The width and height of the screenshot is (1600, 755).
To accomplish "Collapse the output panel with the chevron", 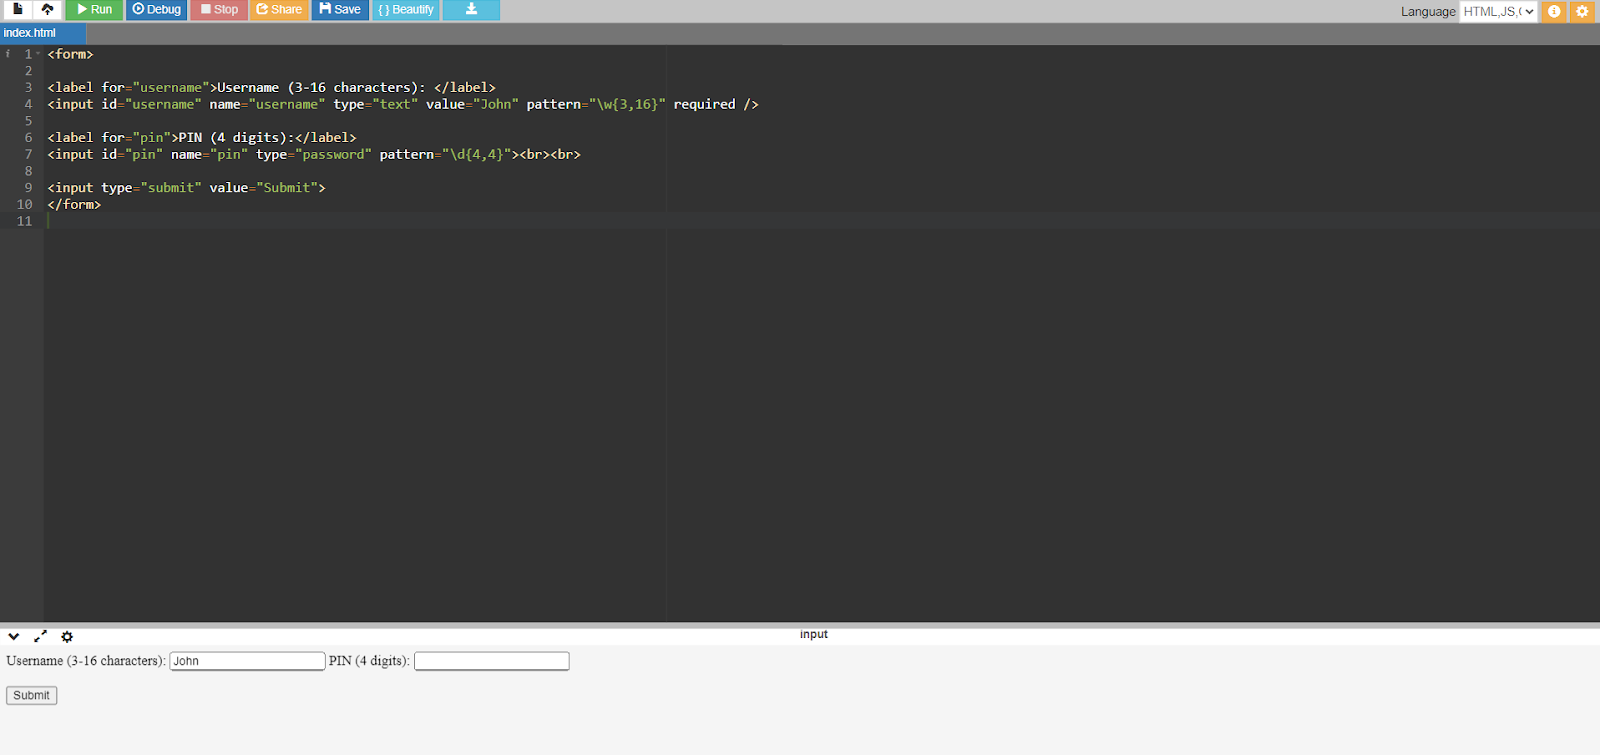I will [14, 636].
